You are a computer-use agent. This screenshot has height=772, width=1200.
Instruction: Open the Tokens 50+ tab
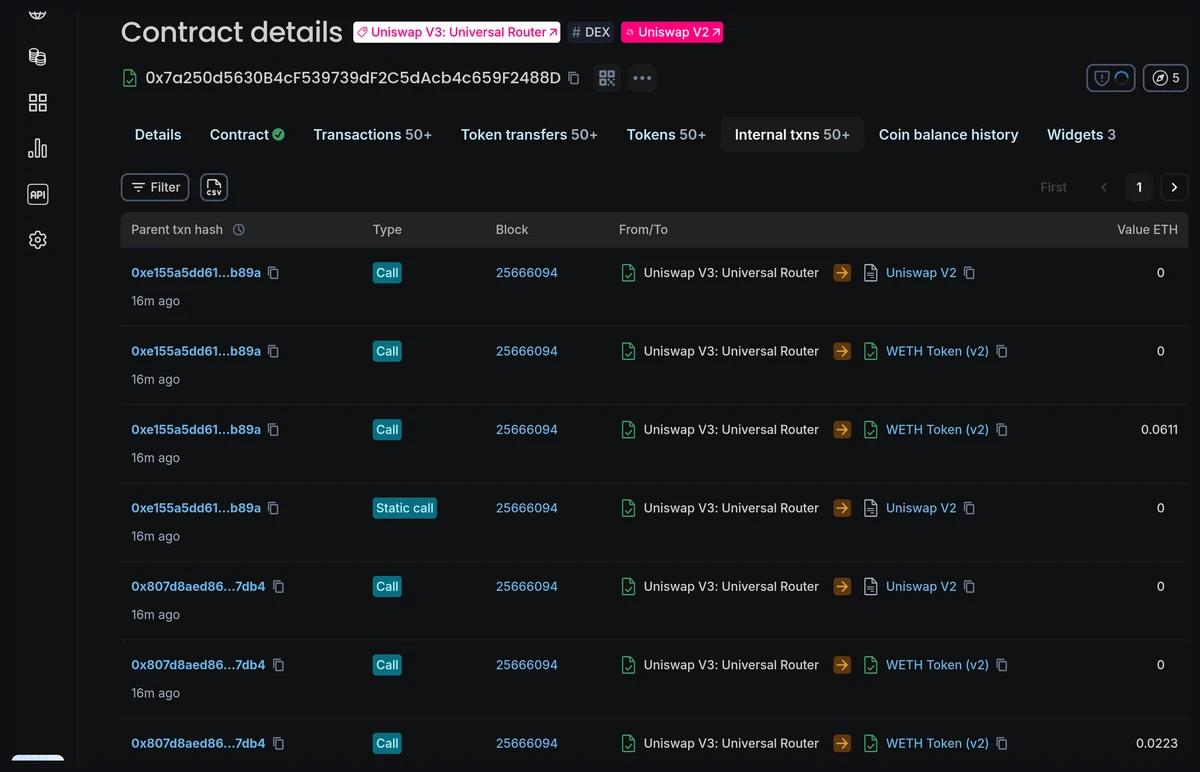point(666,135)
